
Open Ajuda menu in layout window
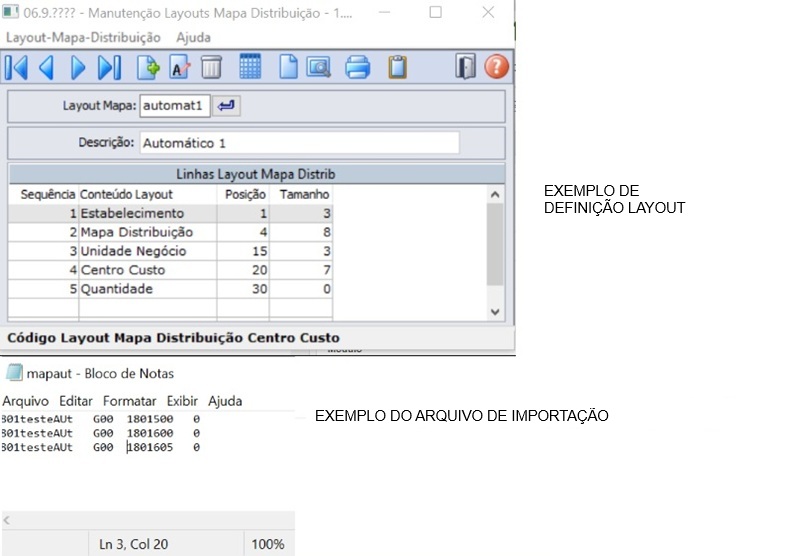(193, 37)
